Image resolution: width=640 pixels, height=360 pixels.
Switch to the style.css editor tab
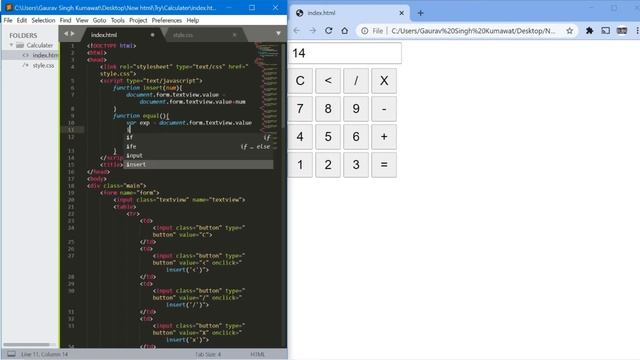(x=203, y=35)
